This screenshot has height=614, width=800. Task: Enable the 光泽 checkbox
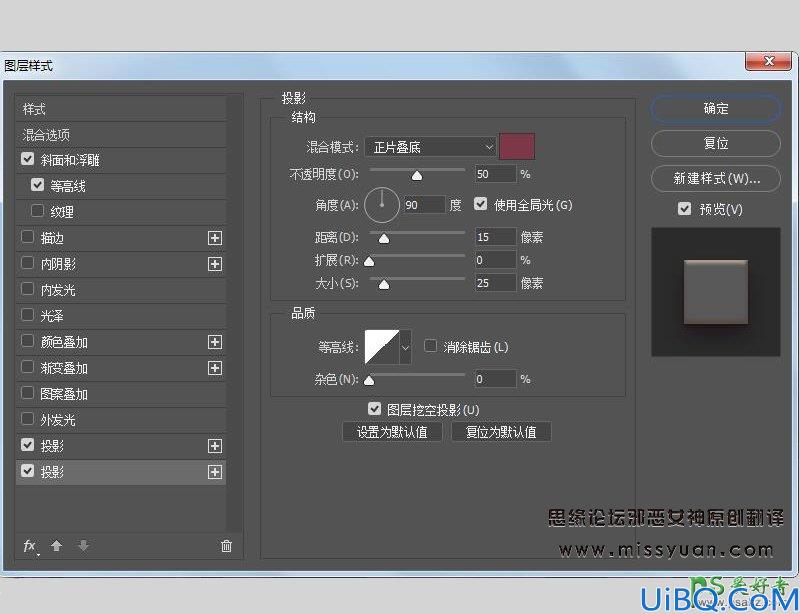28,315
